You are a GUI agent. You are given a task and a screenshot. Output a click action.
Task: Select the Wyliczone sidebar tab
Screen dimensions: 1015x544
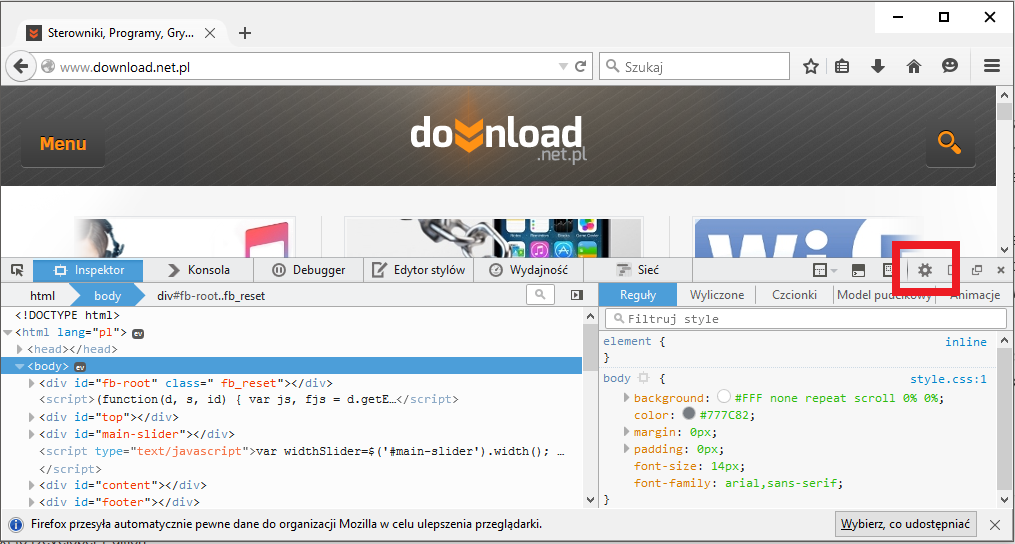tap(717, 295)
